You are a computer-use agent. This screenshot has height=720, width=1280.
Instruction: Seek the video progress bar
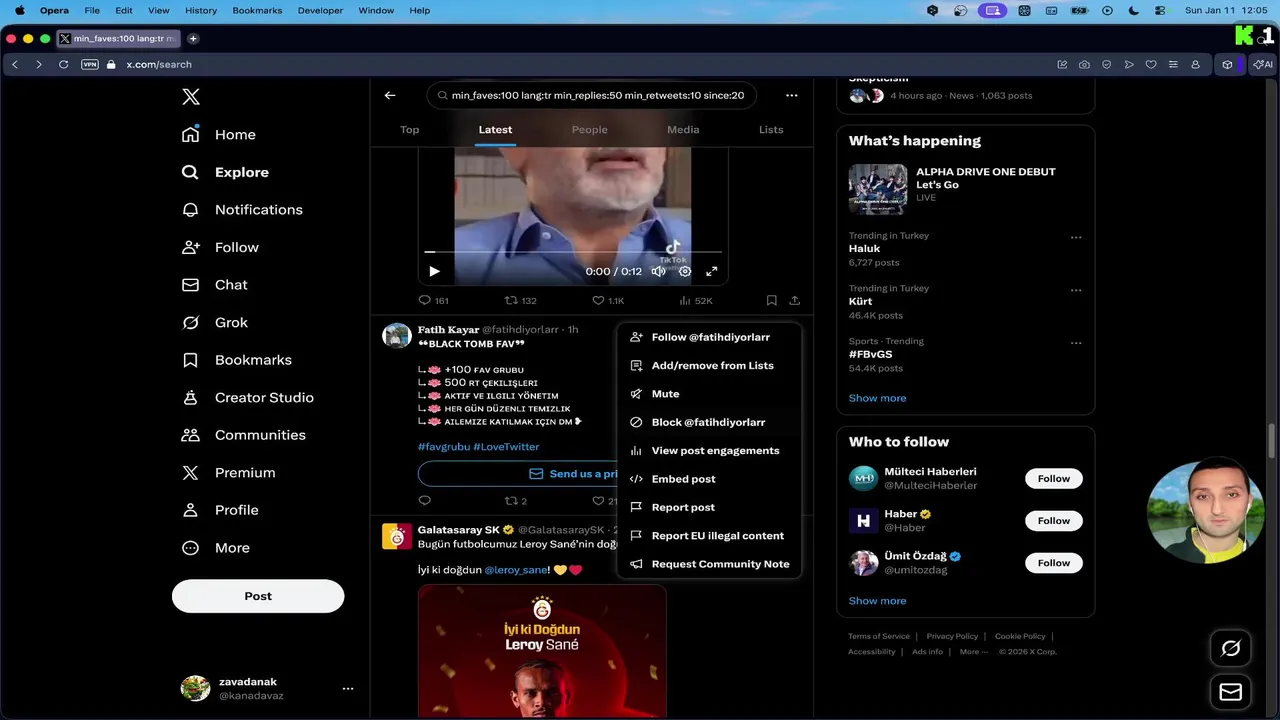[573, 252]
